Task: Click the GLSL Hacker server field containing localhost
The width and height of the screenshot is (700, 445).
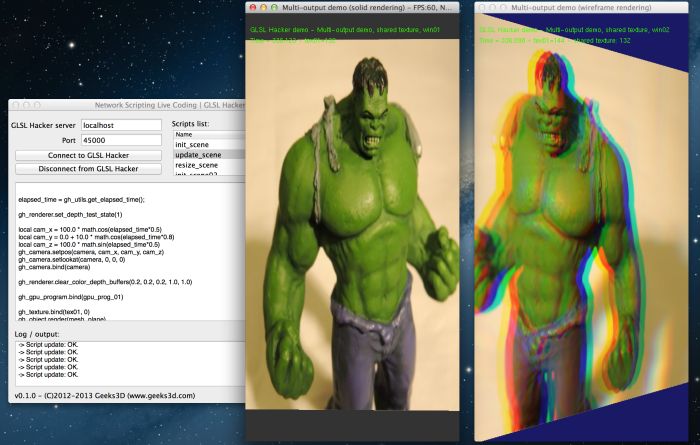Action: (121, 125)
